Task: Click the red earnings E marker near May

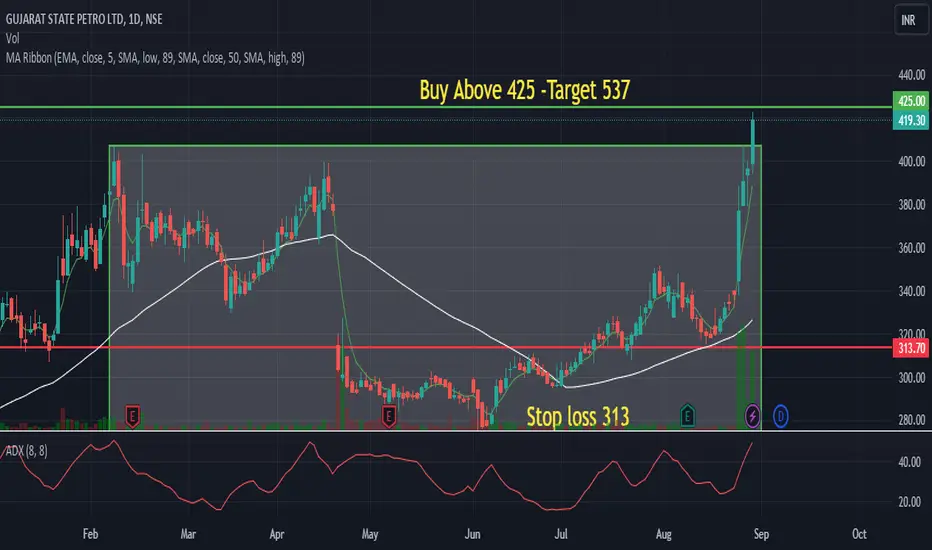Action: (x=389, y=416)
